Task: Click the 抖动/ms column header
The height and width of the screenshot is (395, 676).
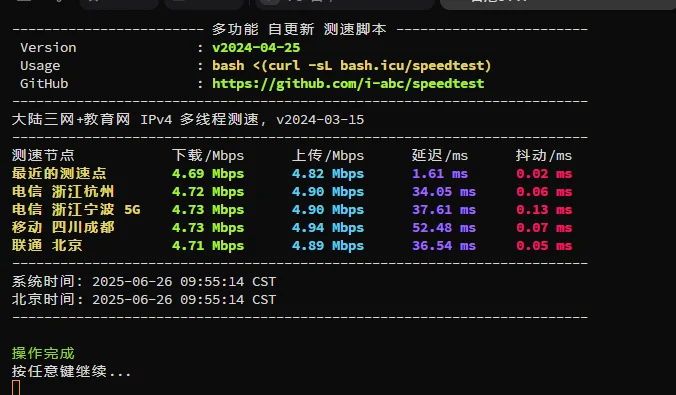Action: pos(544,155)
